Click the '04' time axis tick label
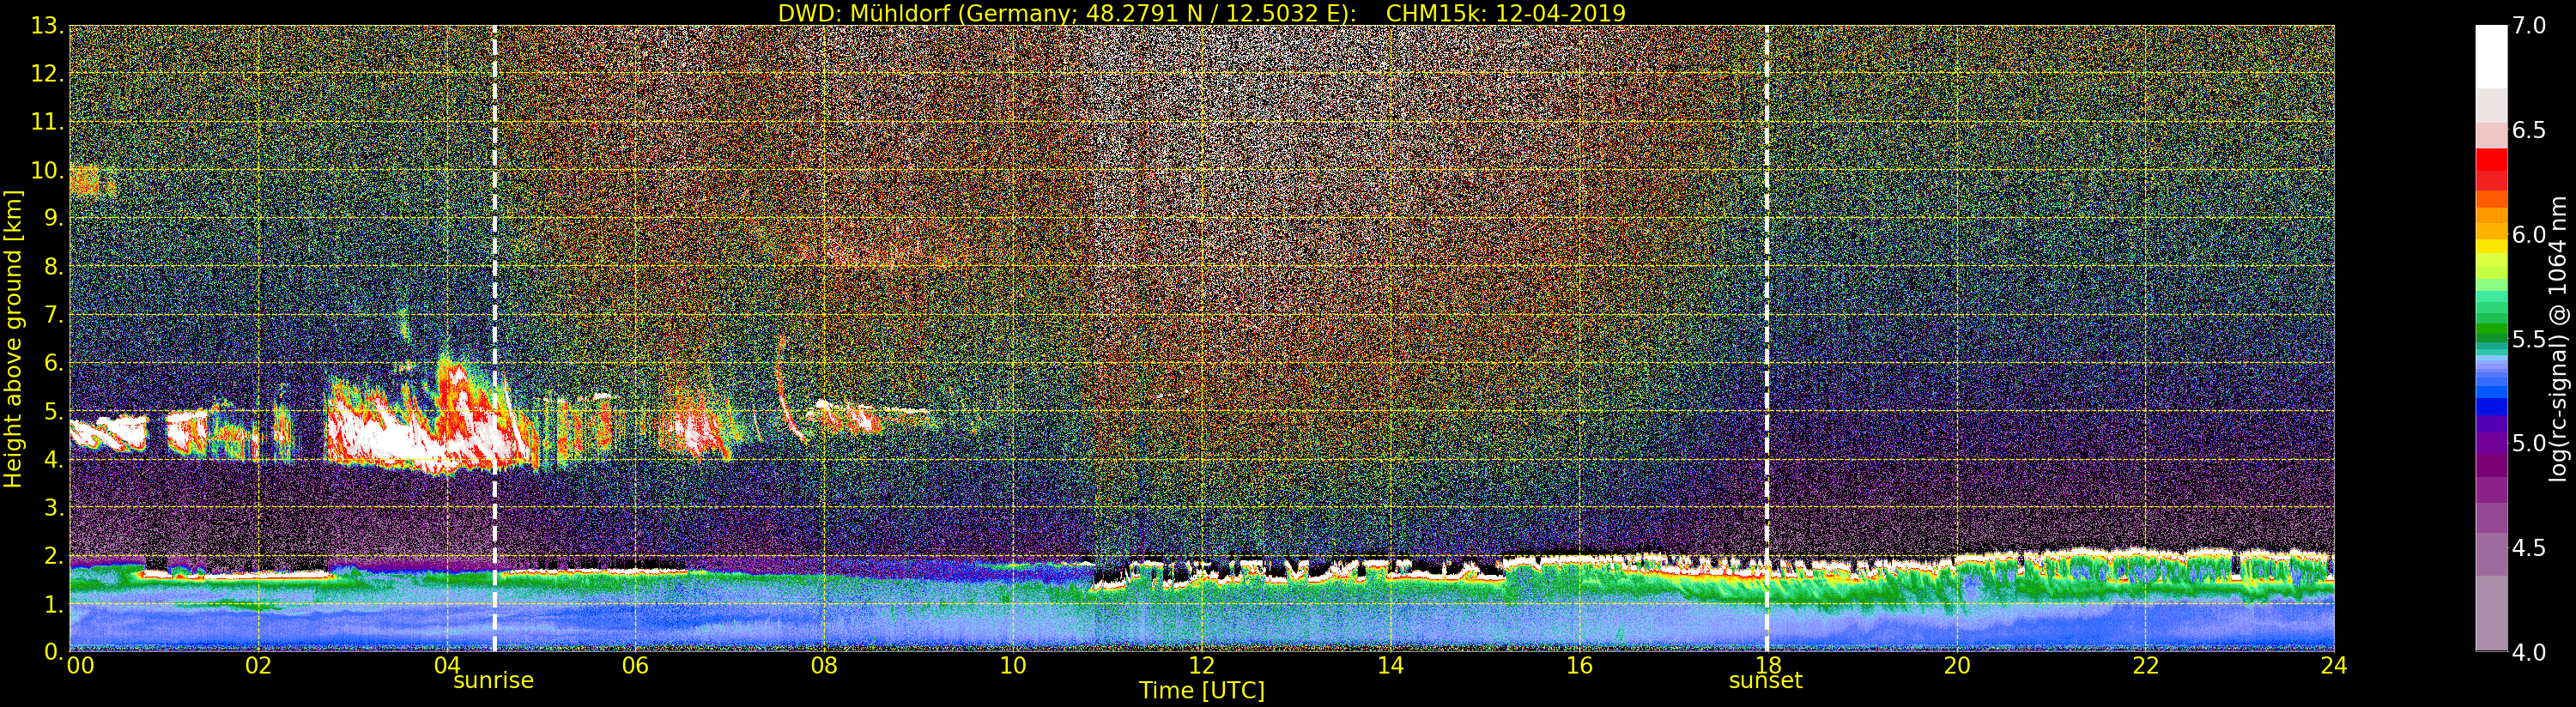 point(447,666)
